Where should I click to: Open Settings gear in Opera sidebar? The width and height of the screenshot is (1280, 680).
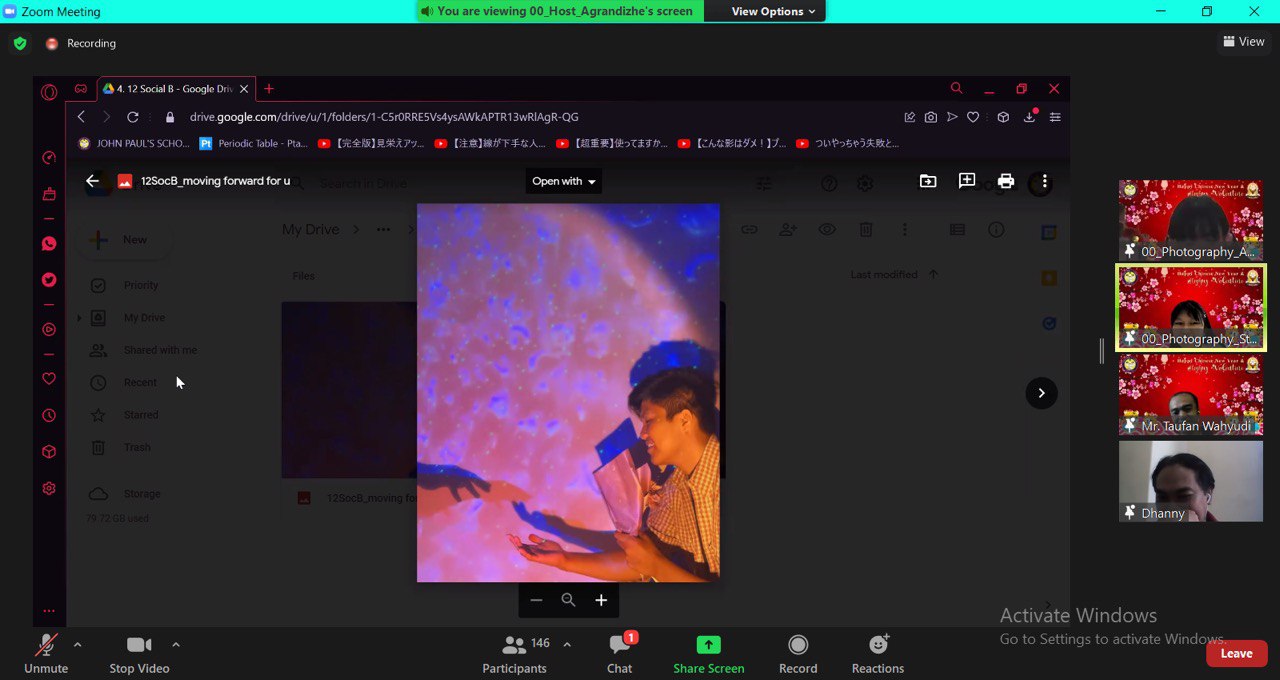click(49, 489)
